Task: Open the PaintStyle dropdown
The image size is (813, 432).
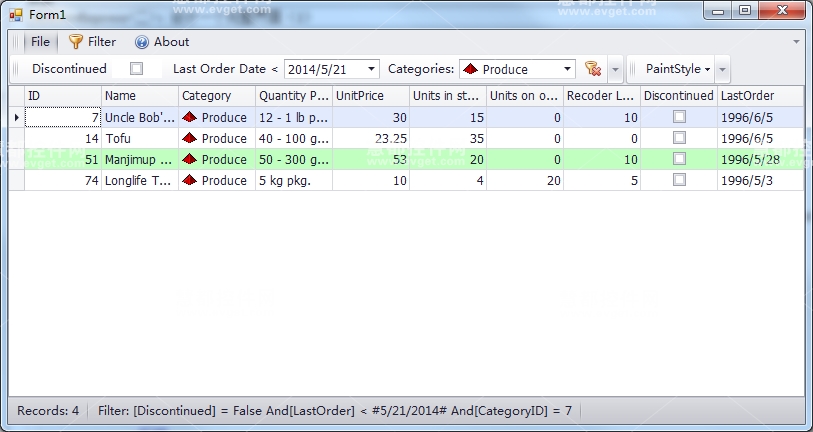Action: [677, 69]
